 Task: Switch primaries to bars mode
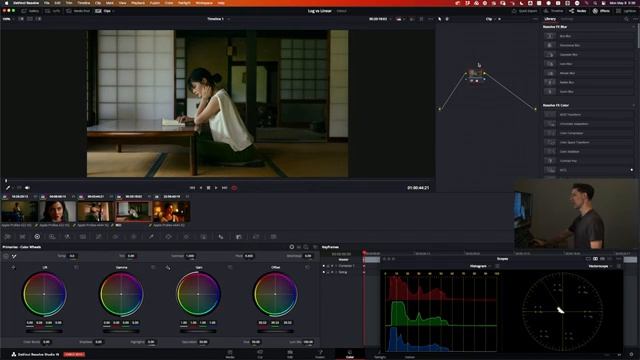coord(299,247)
